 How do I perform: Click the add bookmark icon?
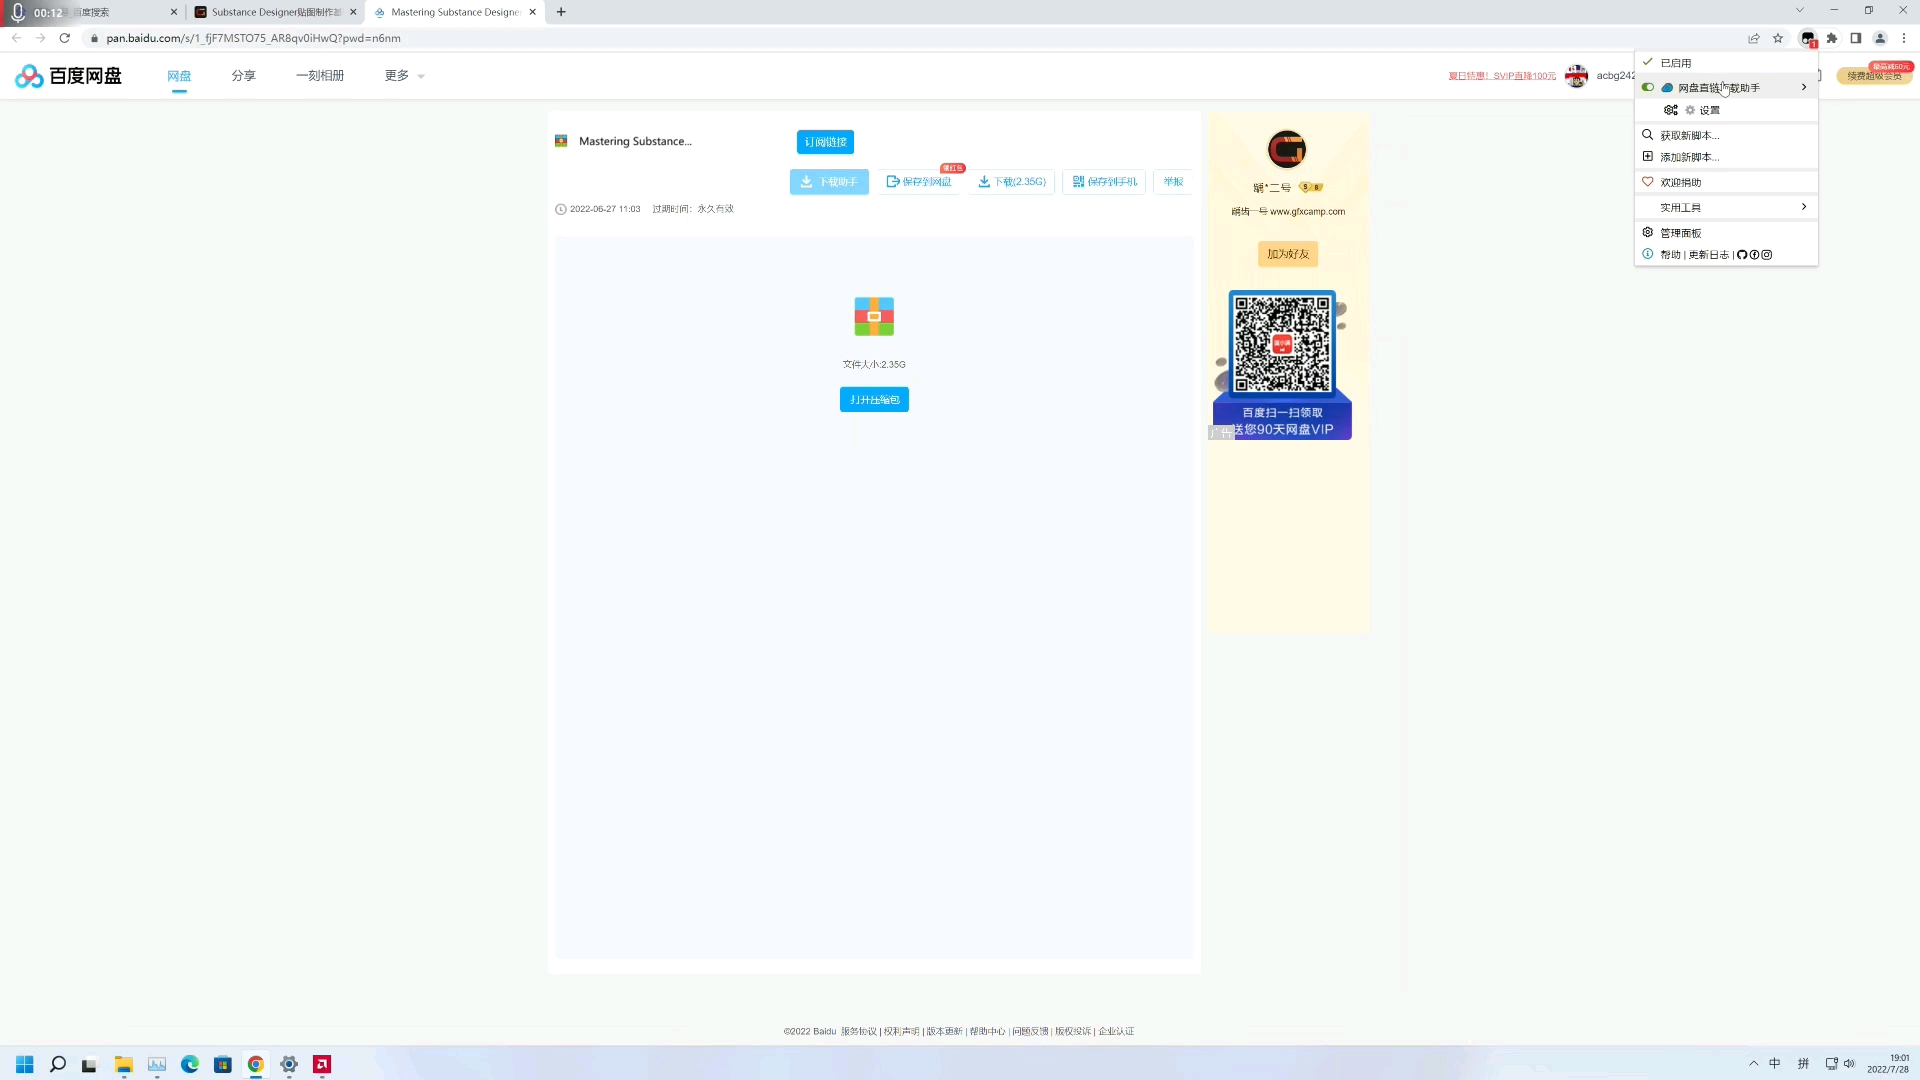1780,38
